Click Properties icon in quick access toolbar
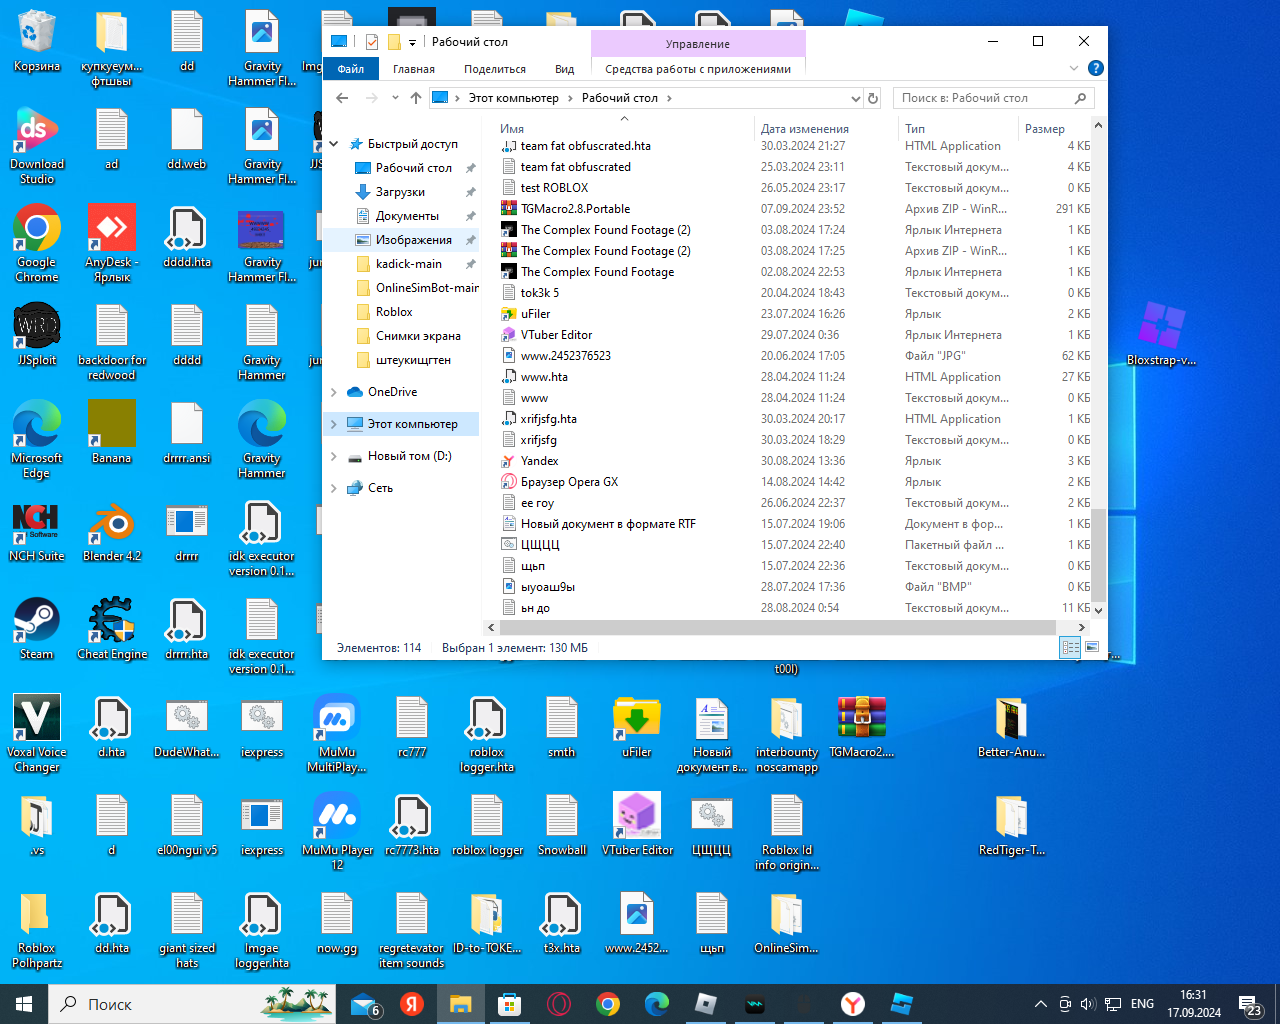 tap(372, 42)
